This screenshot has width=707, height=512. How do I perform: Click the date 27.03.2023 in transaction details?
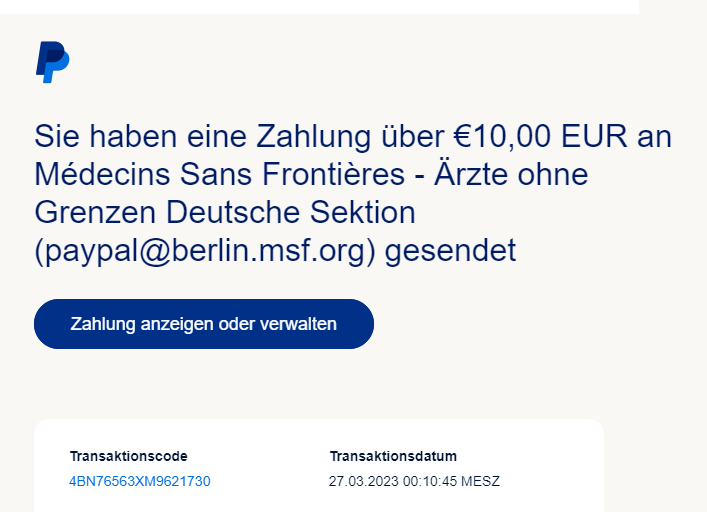click(363, 482)
